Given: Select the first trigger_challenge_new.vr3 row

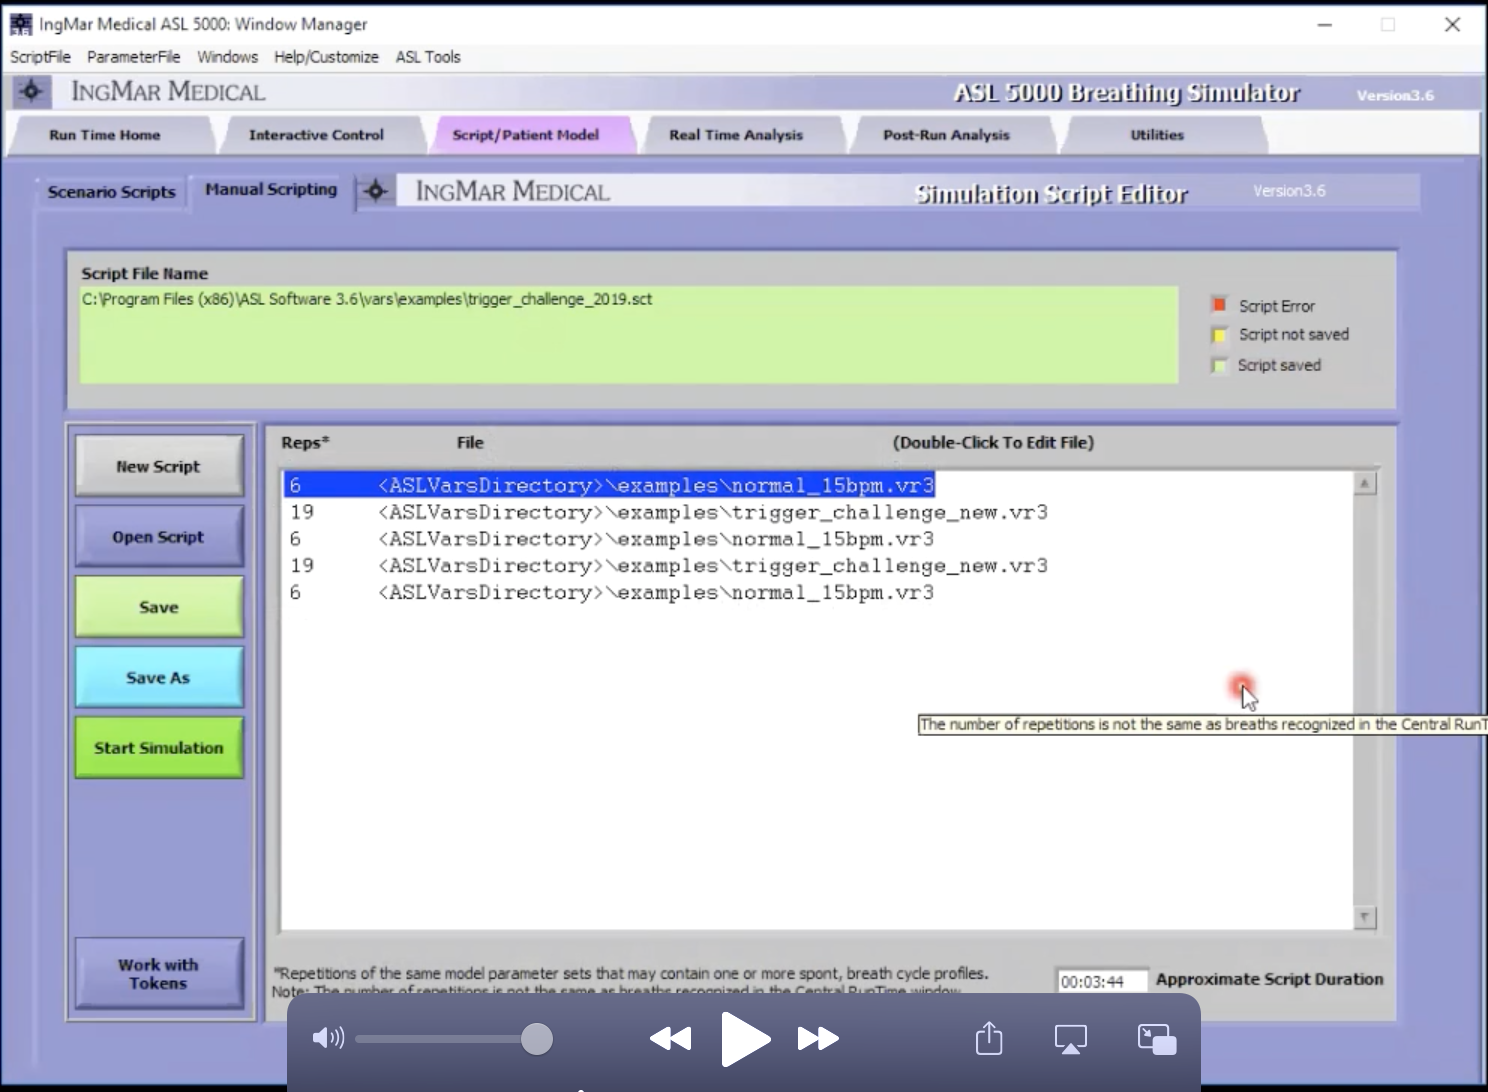Looking at the screenshot, I should click(668, 512).
